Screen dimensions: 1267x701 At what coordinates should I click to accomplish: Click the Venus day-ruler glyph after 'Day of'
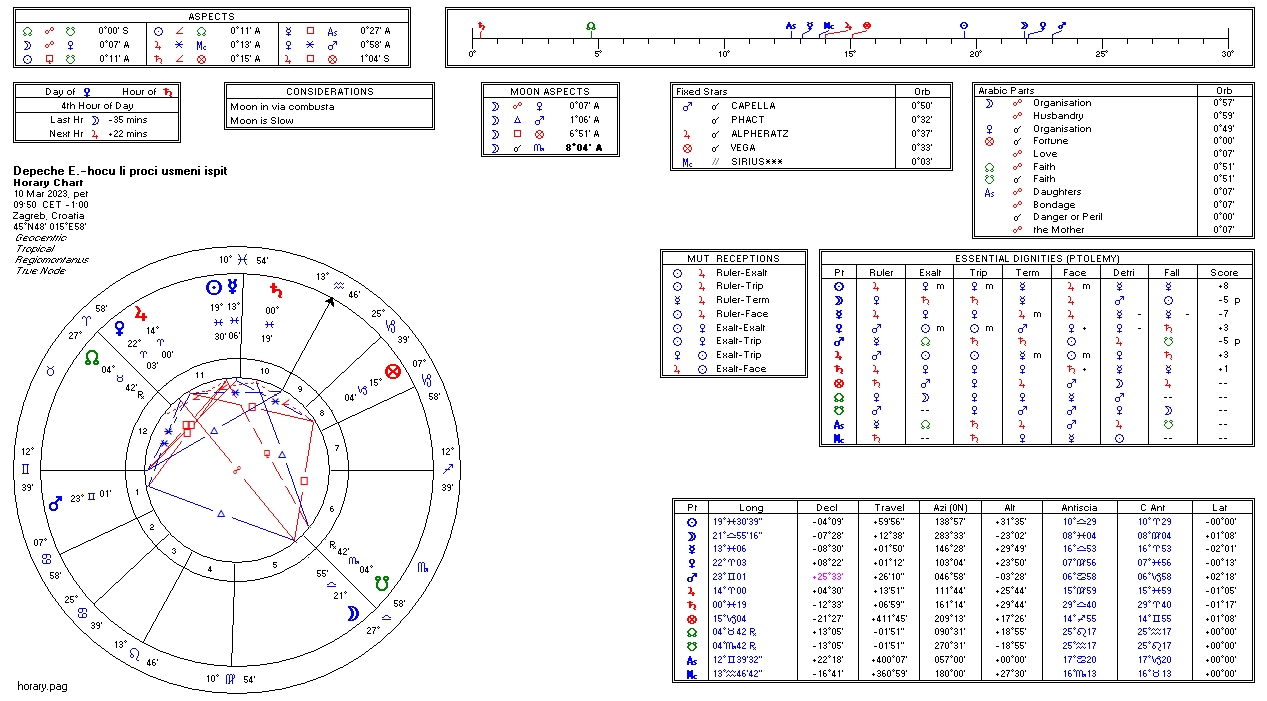pyautogui.click(x=87, y=92)
